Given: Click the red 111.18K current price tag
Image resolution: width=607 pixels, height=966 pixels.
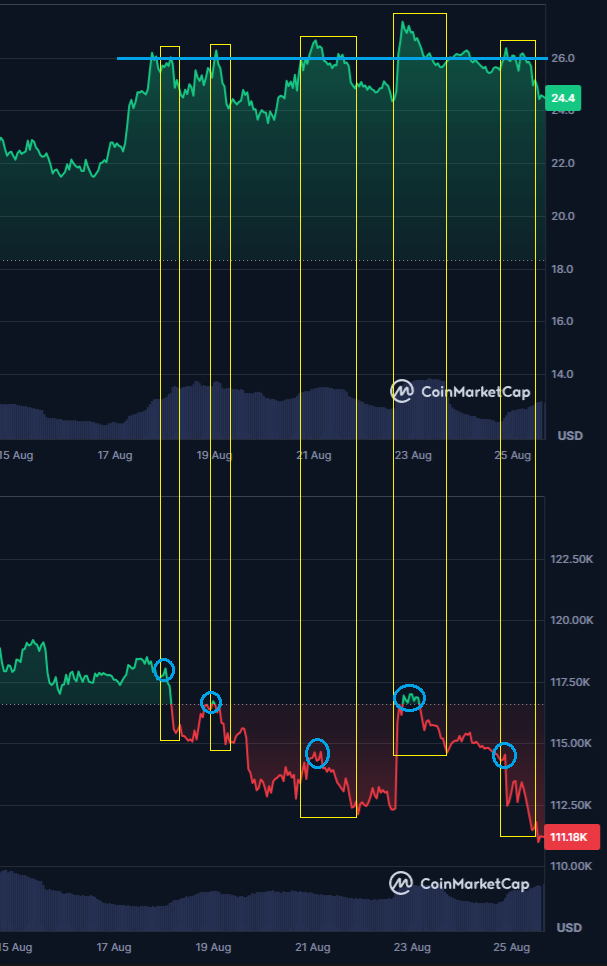Looking at the screenshot, I should [572, 837].
